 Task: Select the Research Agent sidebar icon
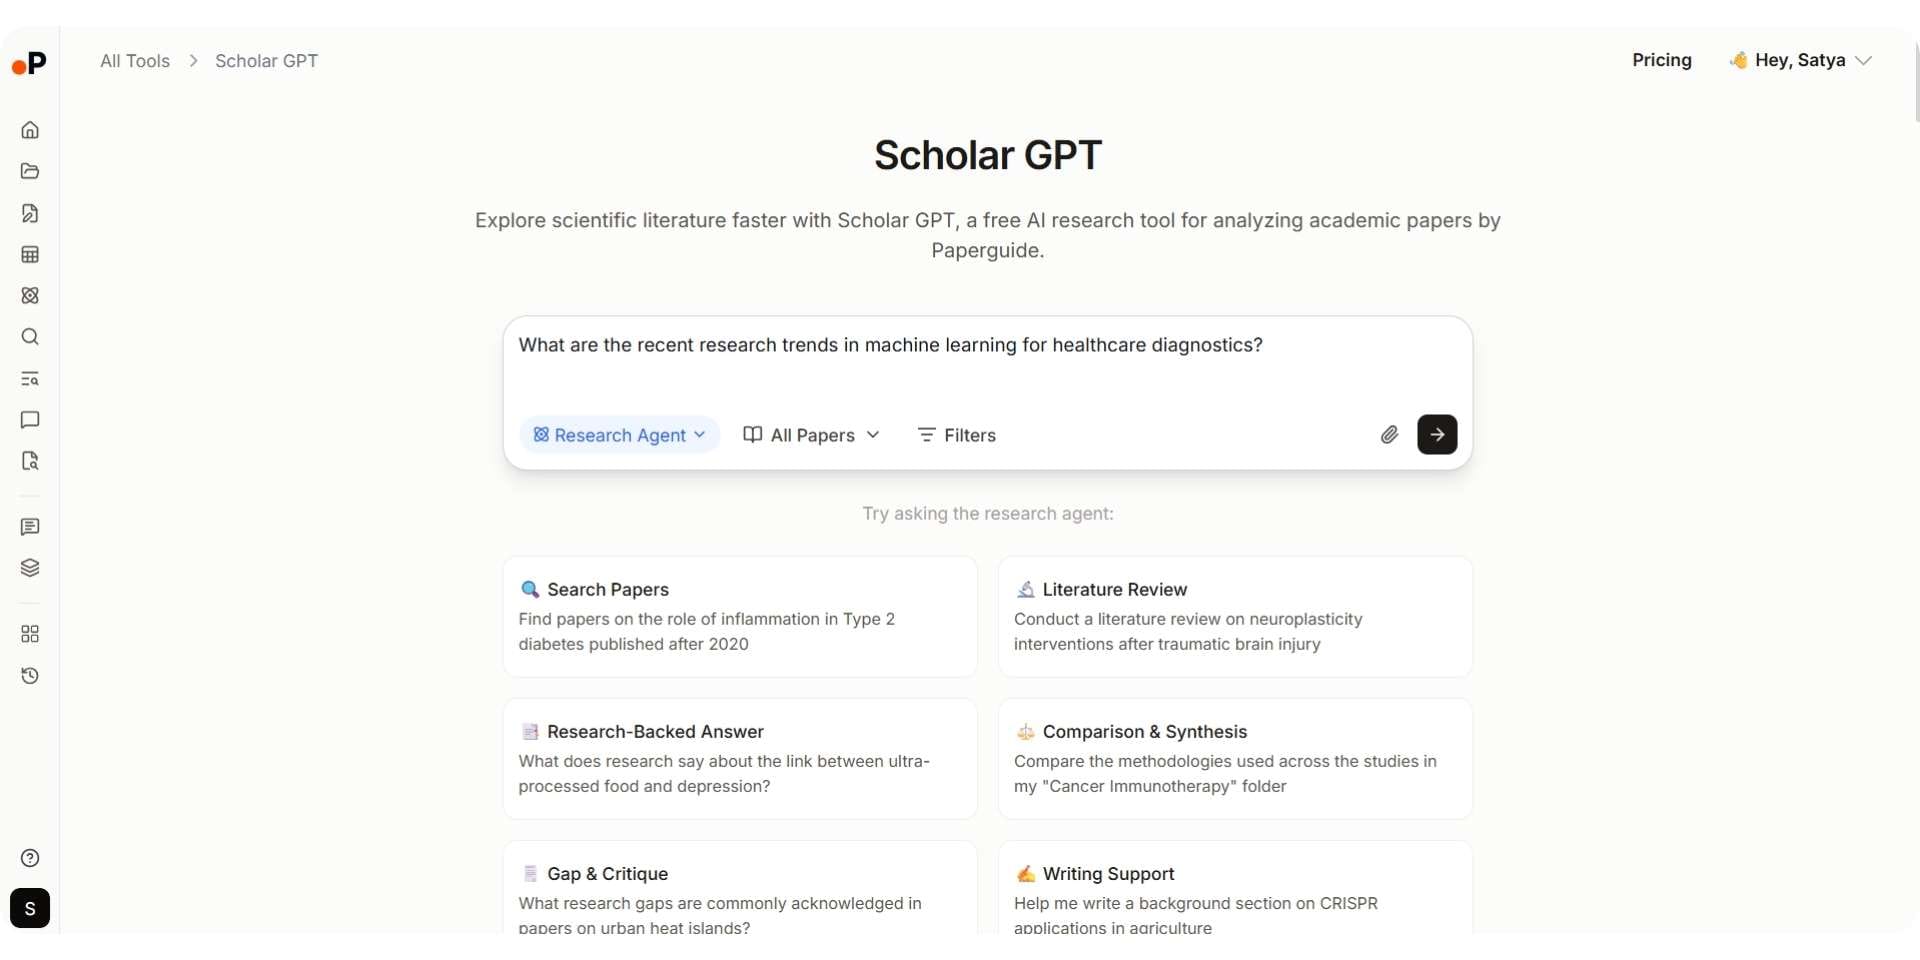(x=30, y=295)
